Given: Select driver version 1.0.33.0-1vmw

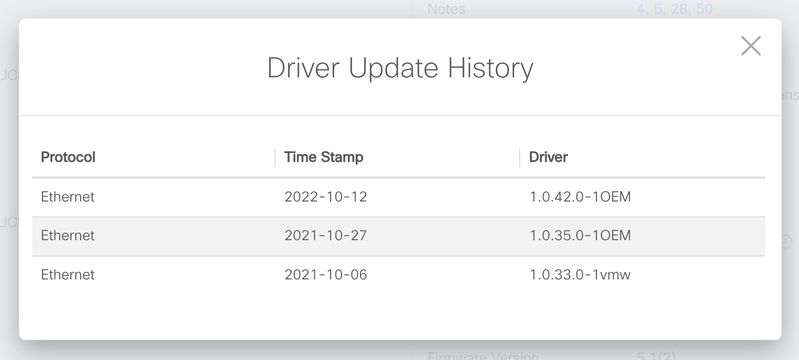Looking at the screenshot, I should point(580,275).
